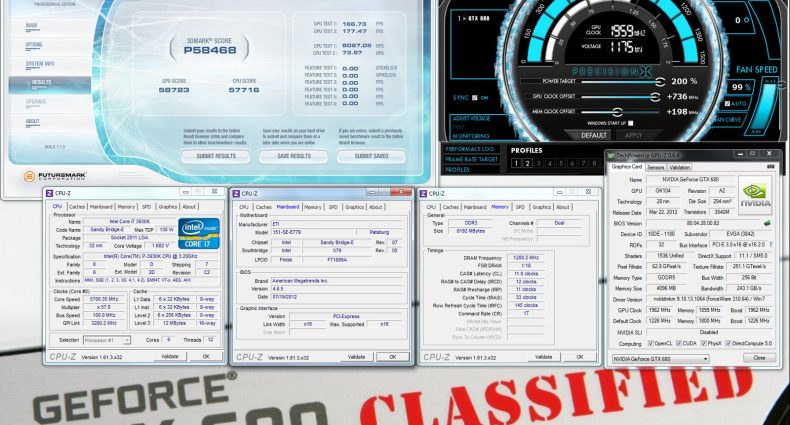Toggle the PhysX checkbox in GPU-Z
The width and height of the screenshot is (790, 425).
(704, 343)
